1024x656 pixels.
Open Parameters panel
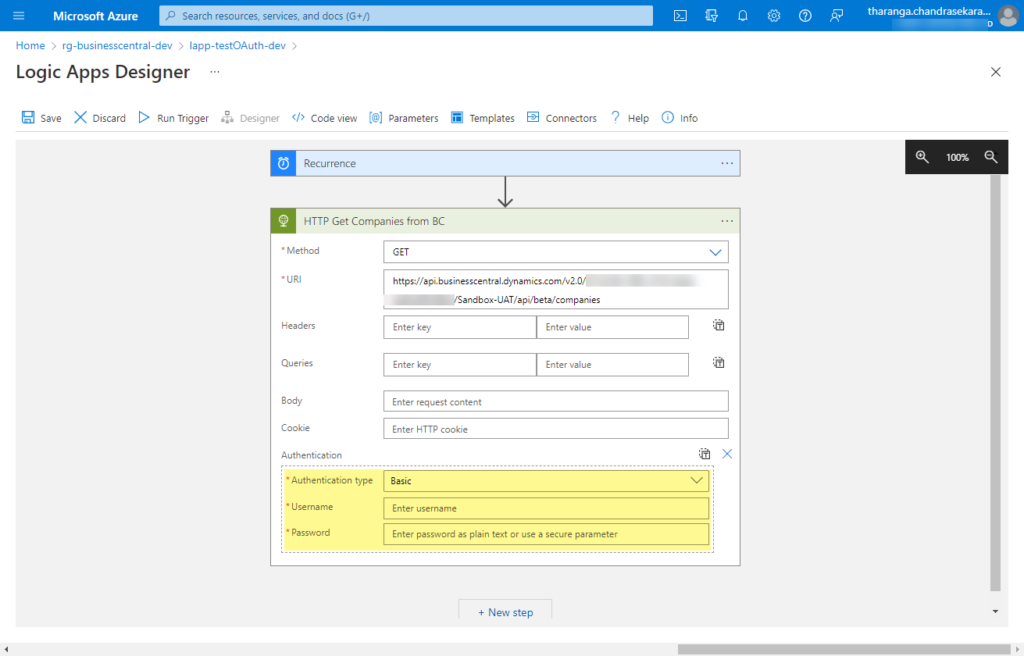tap(404, 118)
